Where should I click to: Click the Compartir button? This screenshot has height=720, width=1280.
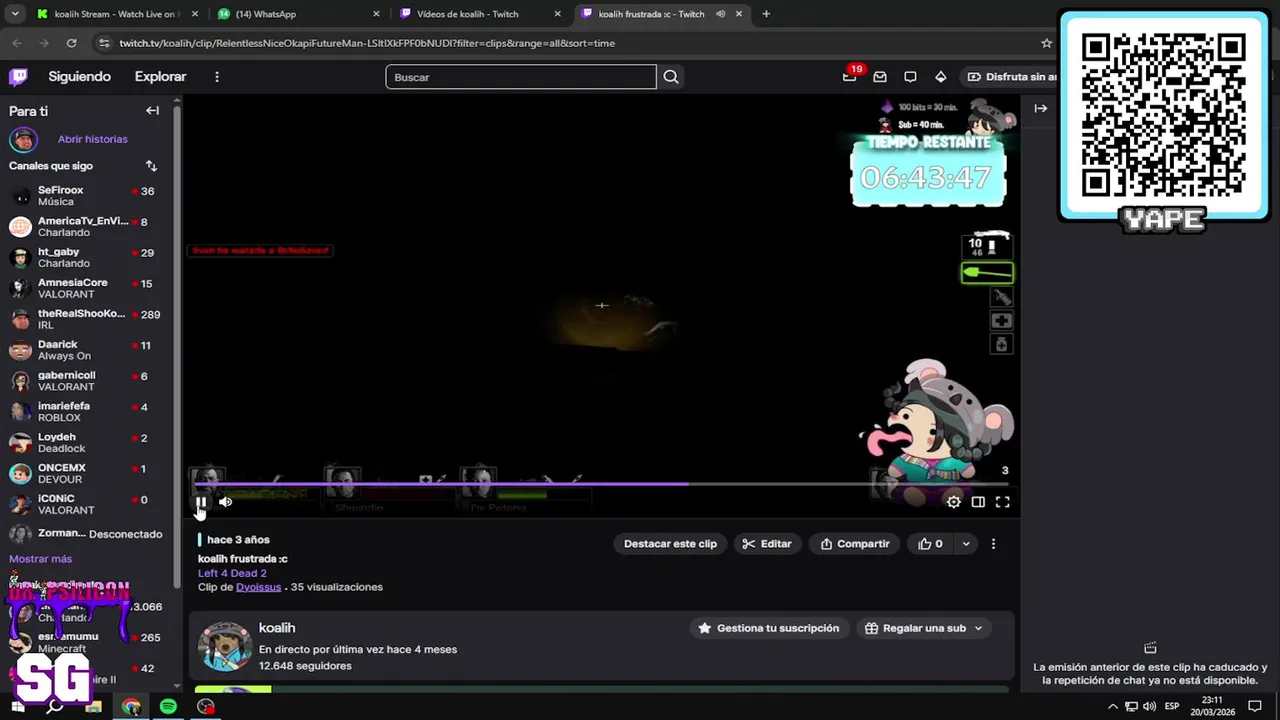[855, 544]
